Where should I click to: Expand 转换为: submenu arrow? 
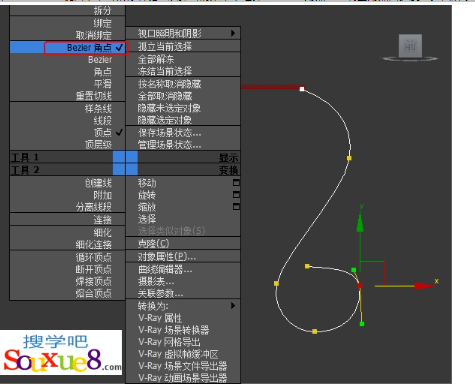(233, 305)
